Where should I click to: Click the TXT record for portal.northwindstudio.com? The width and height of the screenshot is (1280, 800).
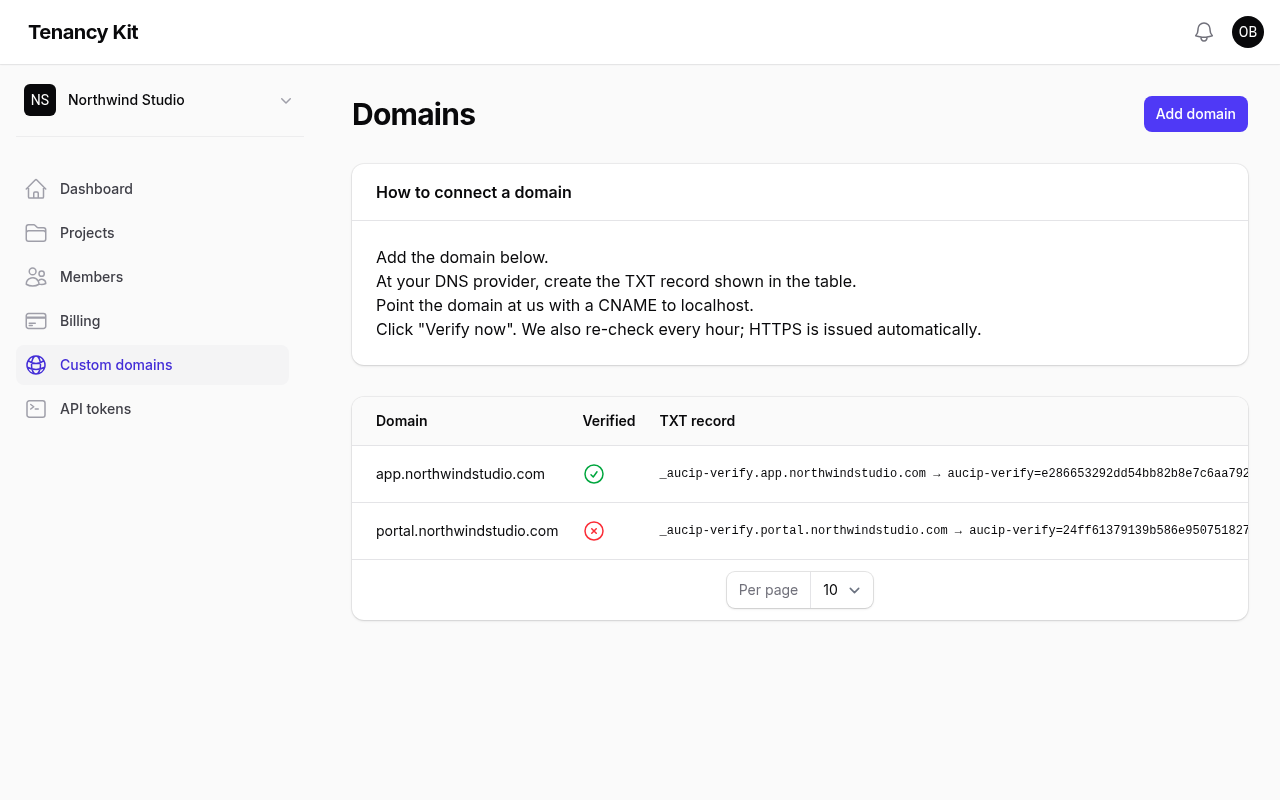tap(954, 531)
